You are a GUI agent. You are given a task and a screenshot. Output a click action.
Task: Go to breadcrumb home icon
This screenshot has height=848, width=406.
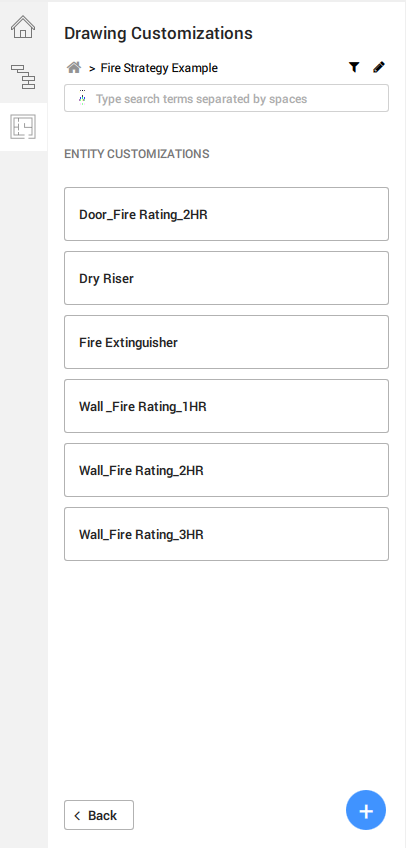tap(74, 68)
